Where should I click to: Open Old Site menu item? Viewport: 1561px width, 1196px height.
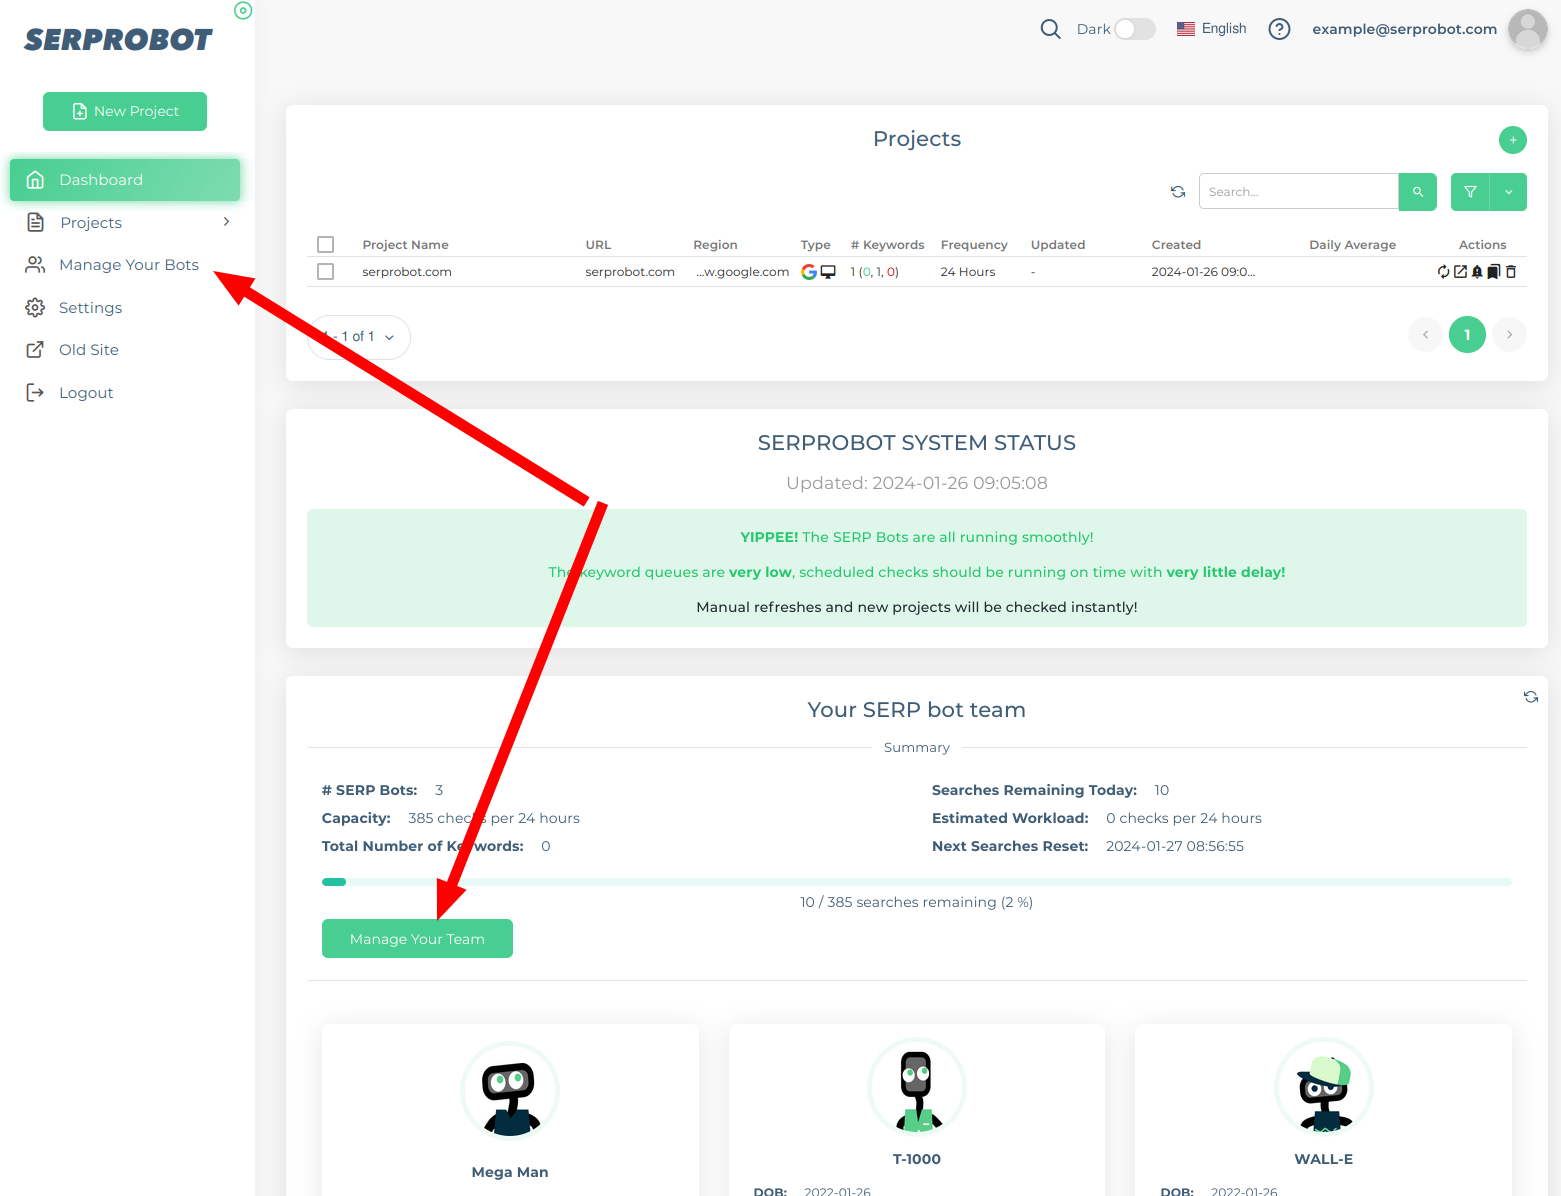pos(125,350)
